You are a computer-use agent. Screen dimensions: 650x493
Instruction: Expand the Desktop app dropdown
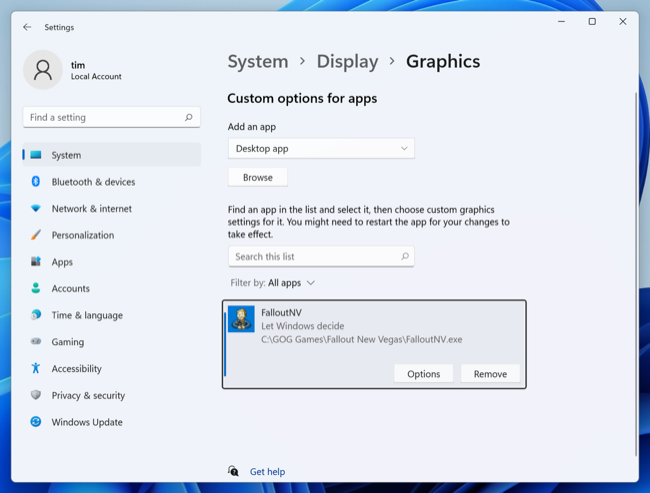pos(320,149)
